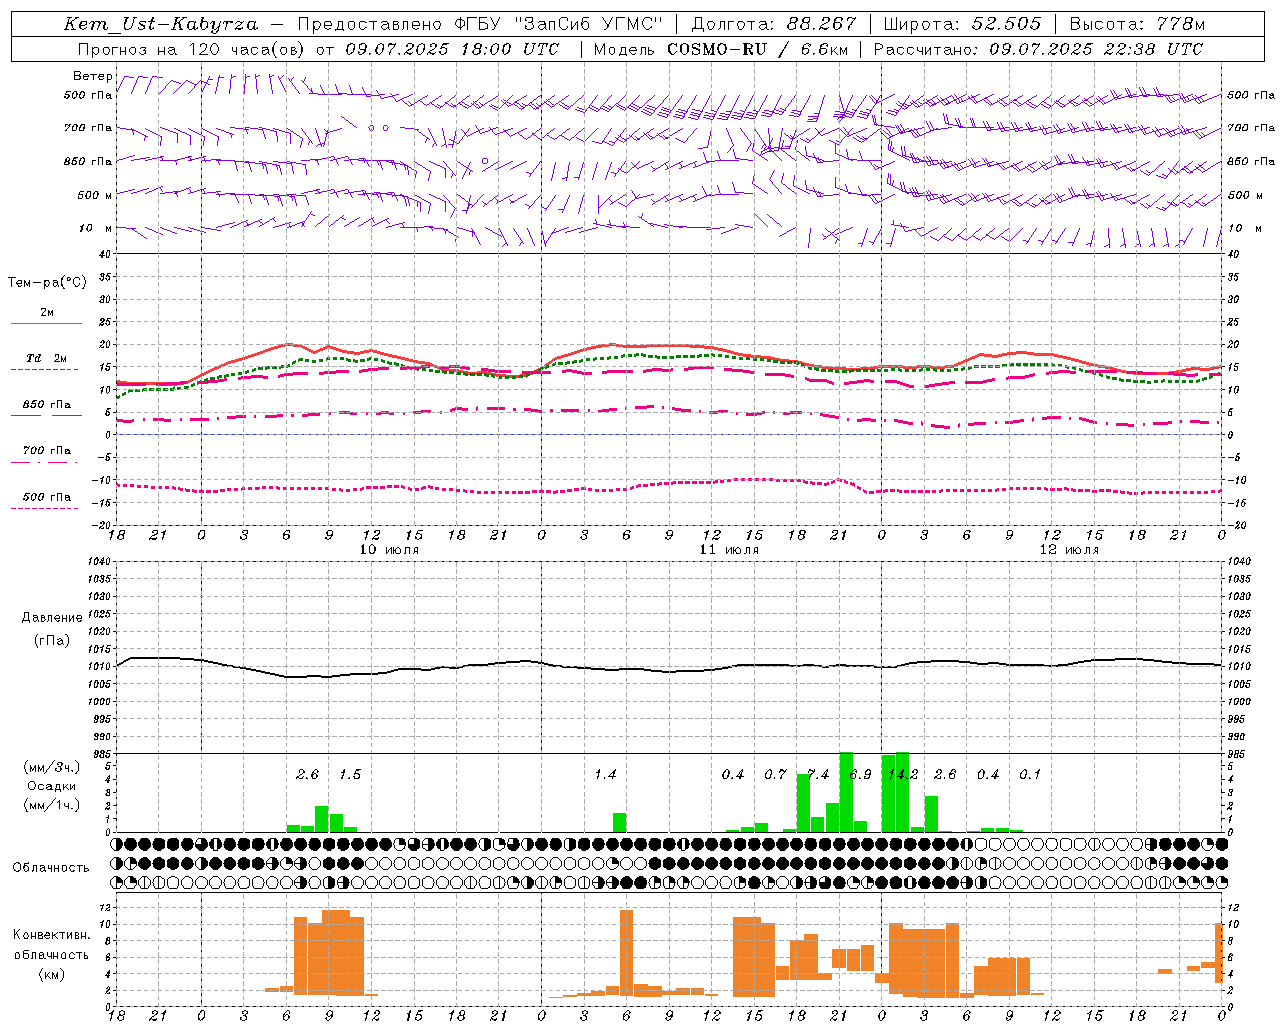Click the 0.1 precipitation total

pos(1030,775)
